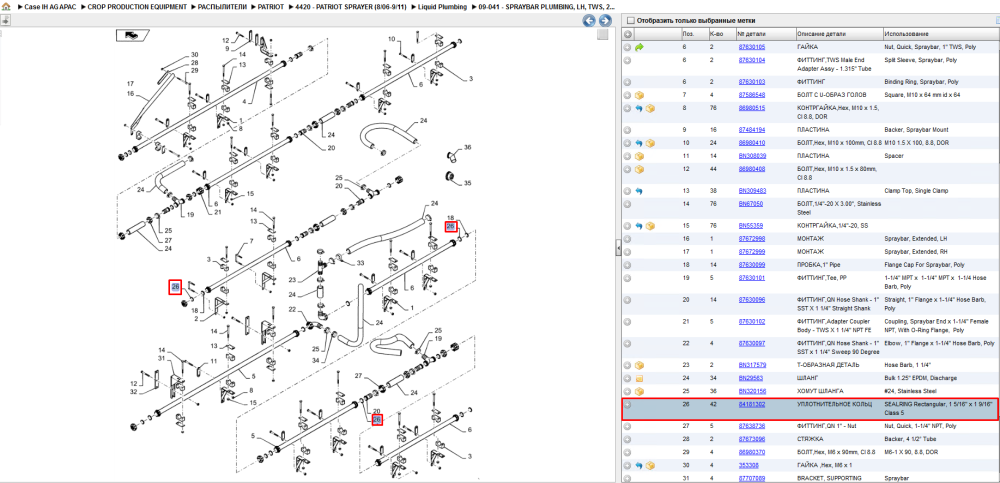This screenshot has width=1000, height=483.
Task: Open part number link BN29563
Action: (x=750, y=378)
